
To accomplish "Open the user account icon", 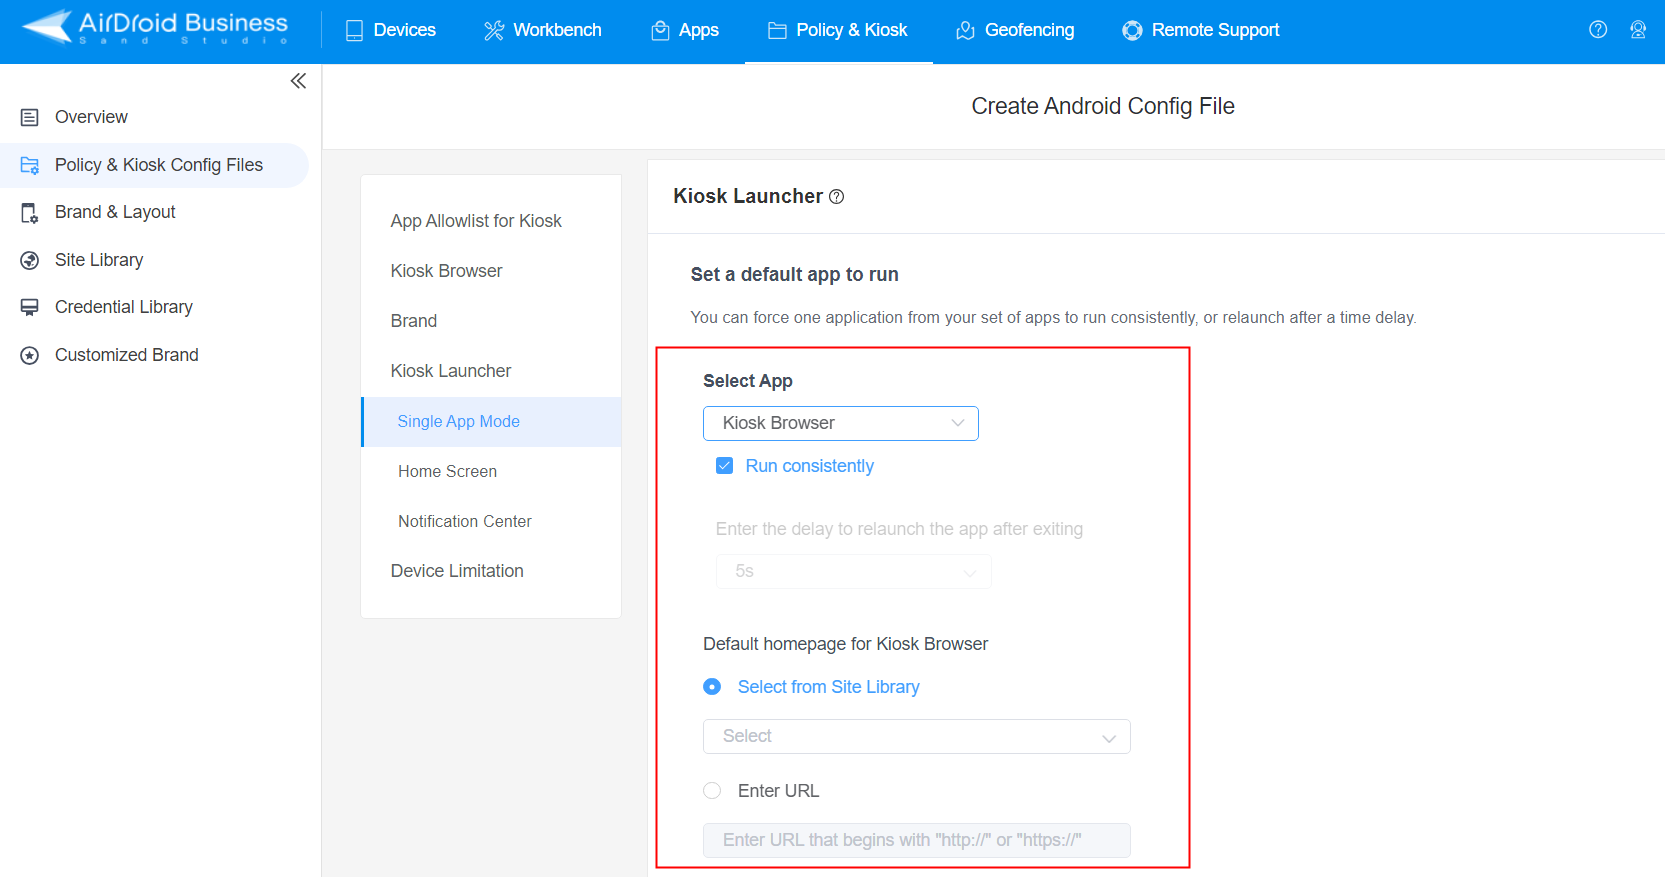I will click(x=1638, y=30).
